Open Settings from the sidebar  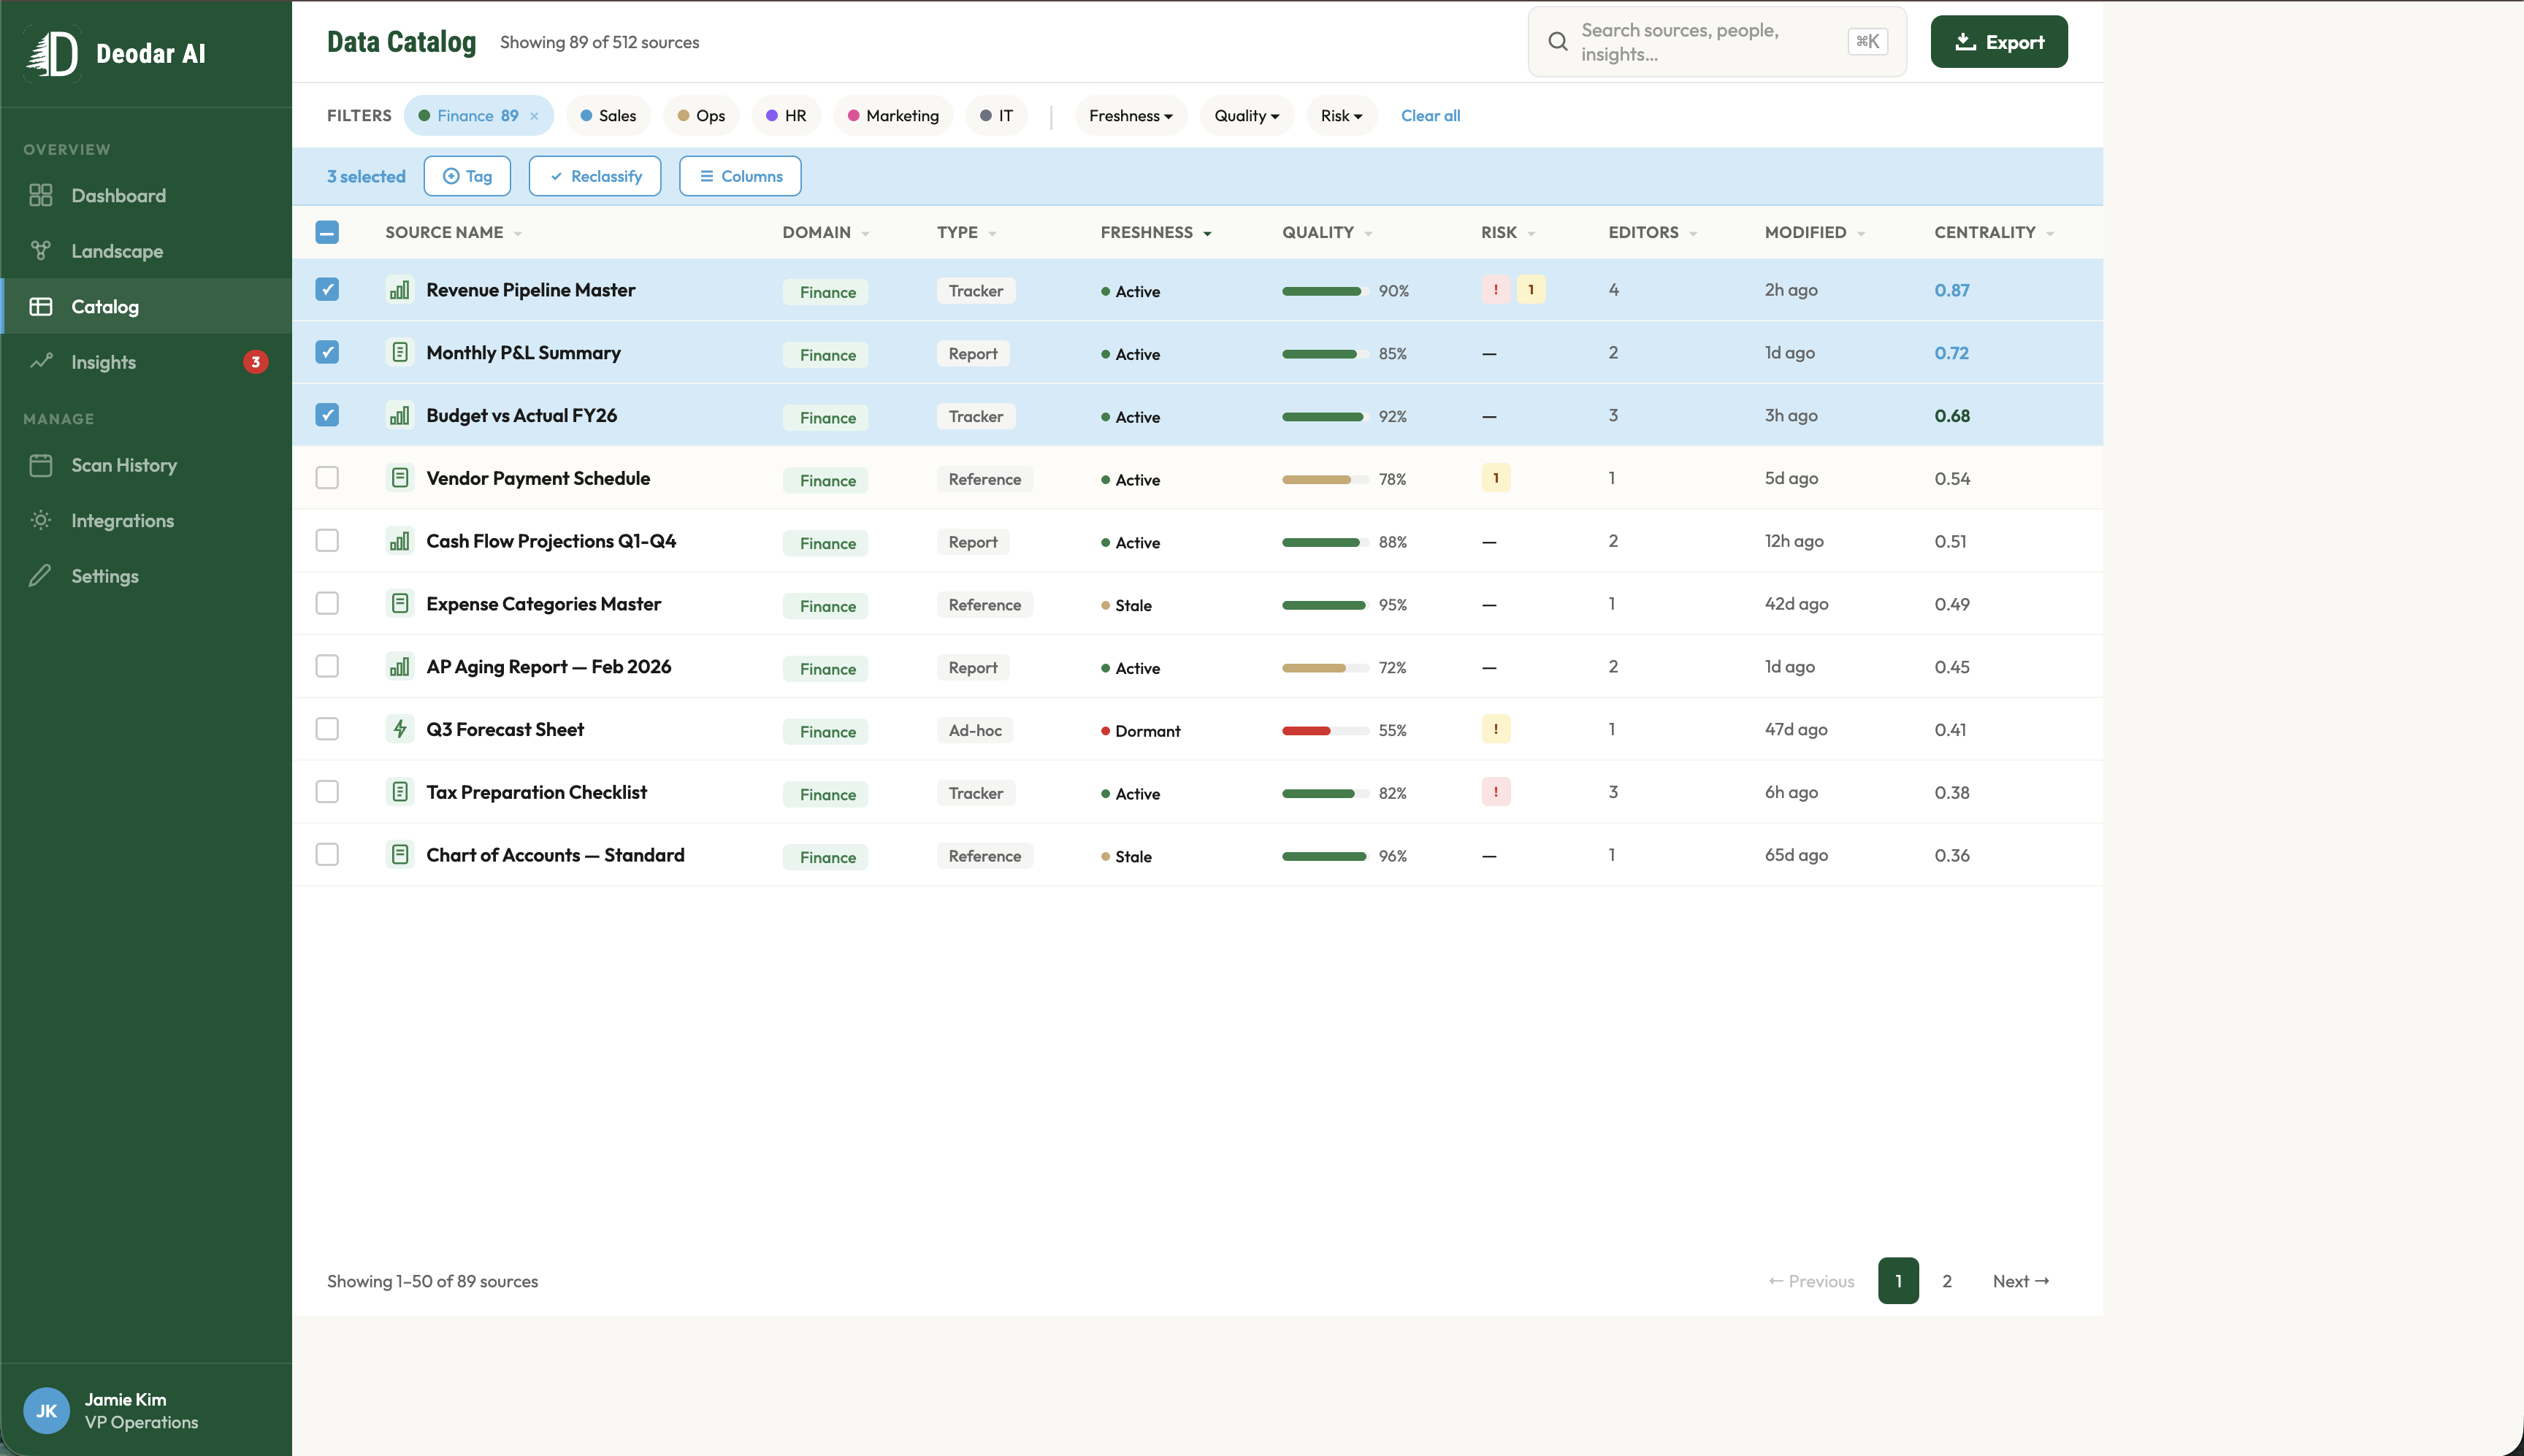coord(105,576)
